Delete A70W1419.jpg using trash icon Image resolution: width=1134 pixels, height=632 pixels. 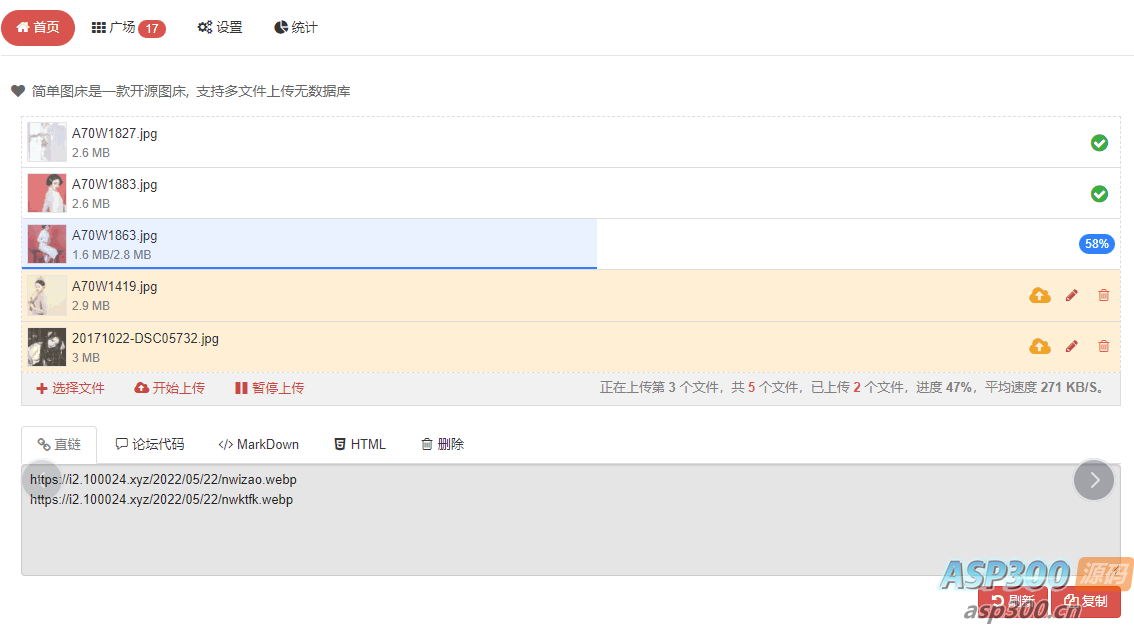click(x=1104, y=295)
